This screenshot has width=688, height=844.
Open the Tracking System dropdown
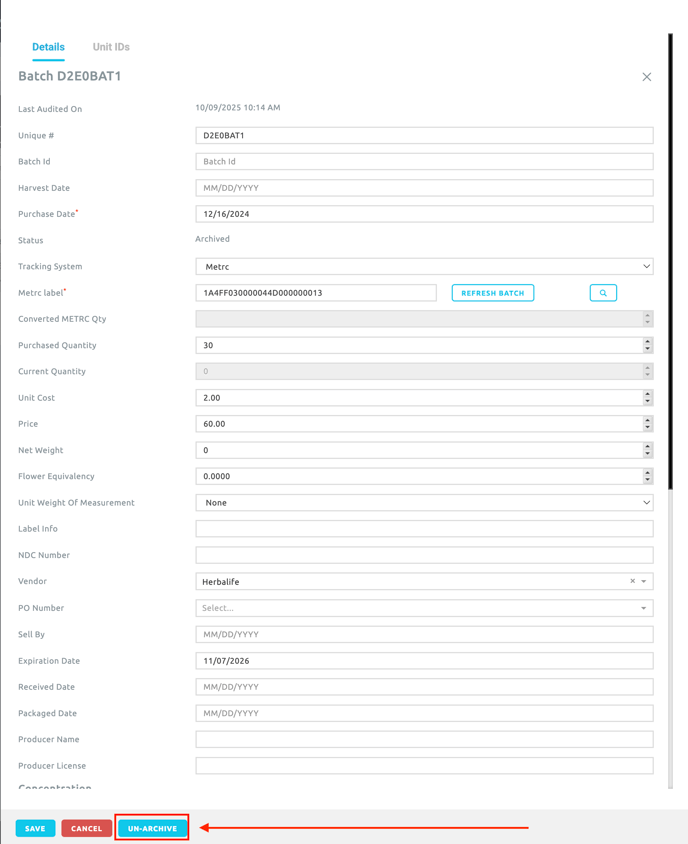tap(424, 267)
